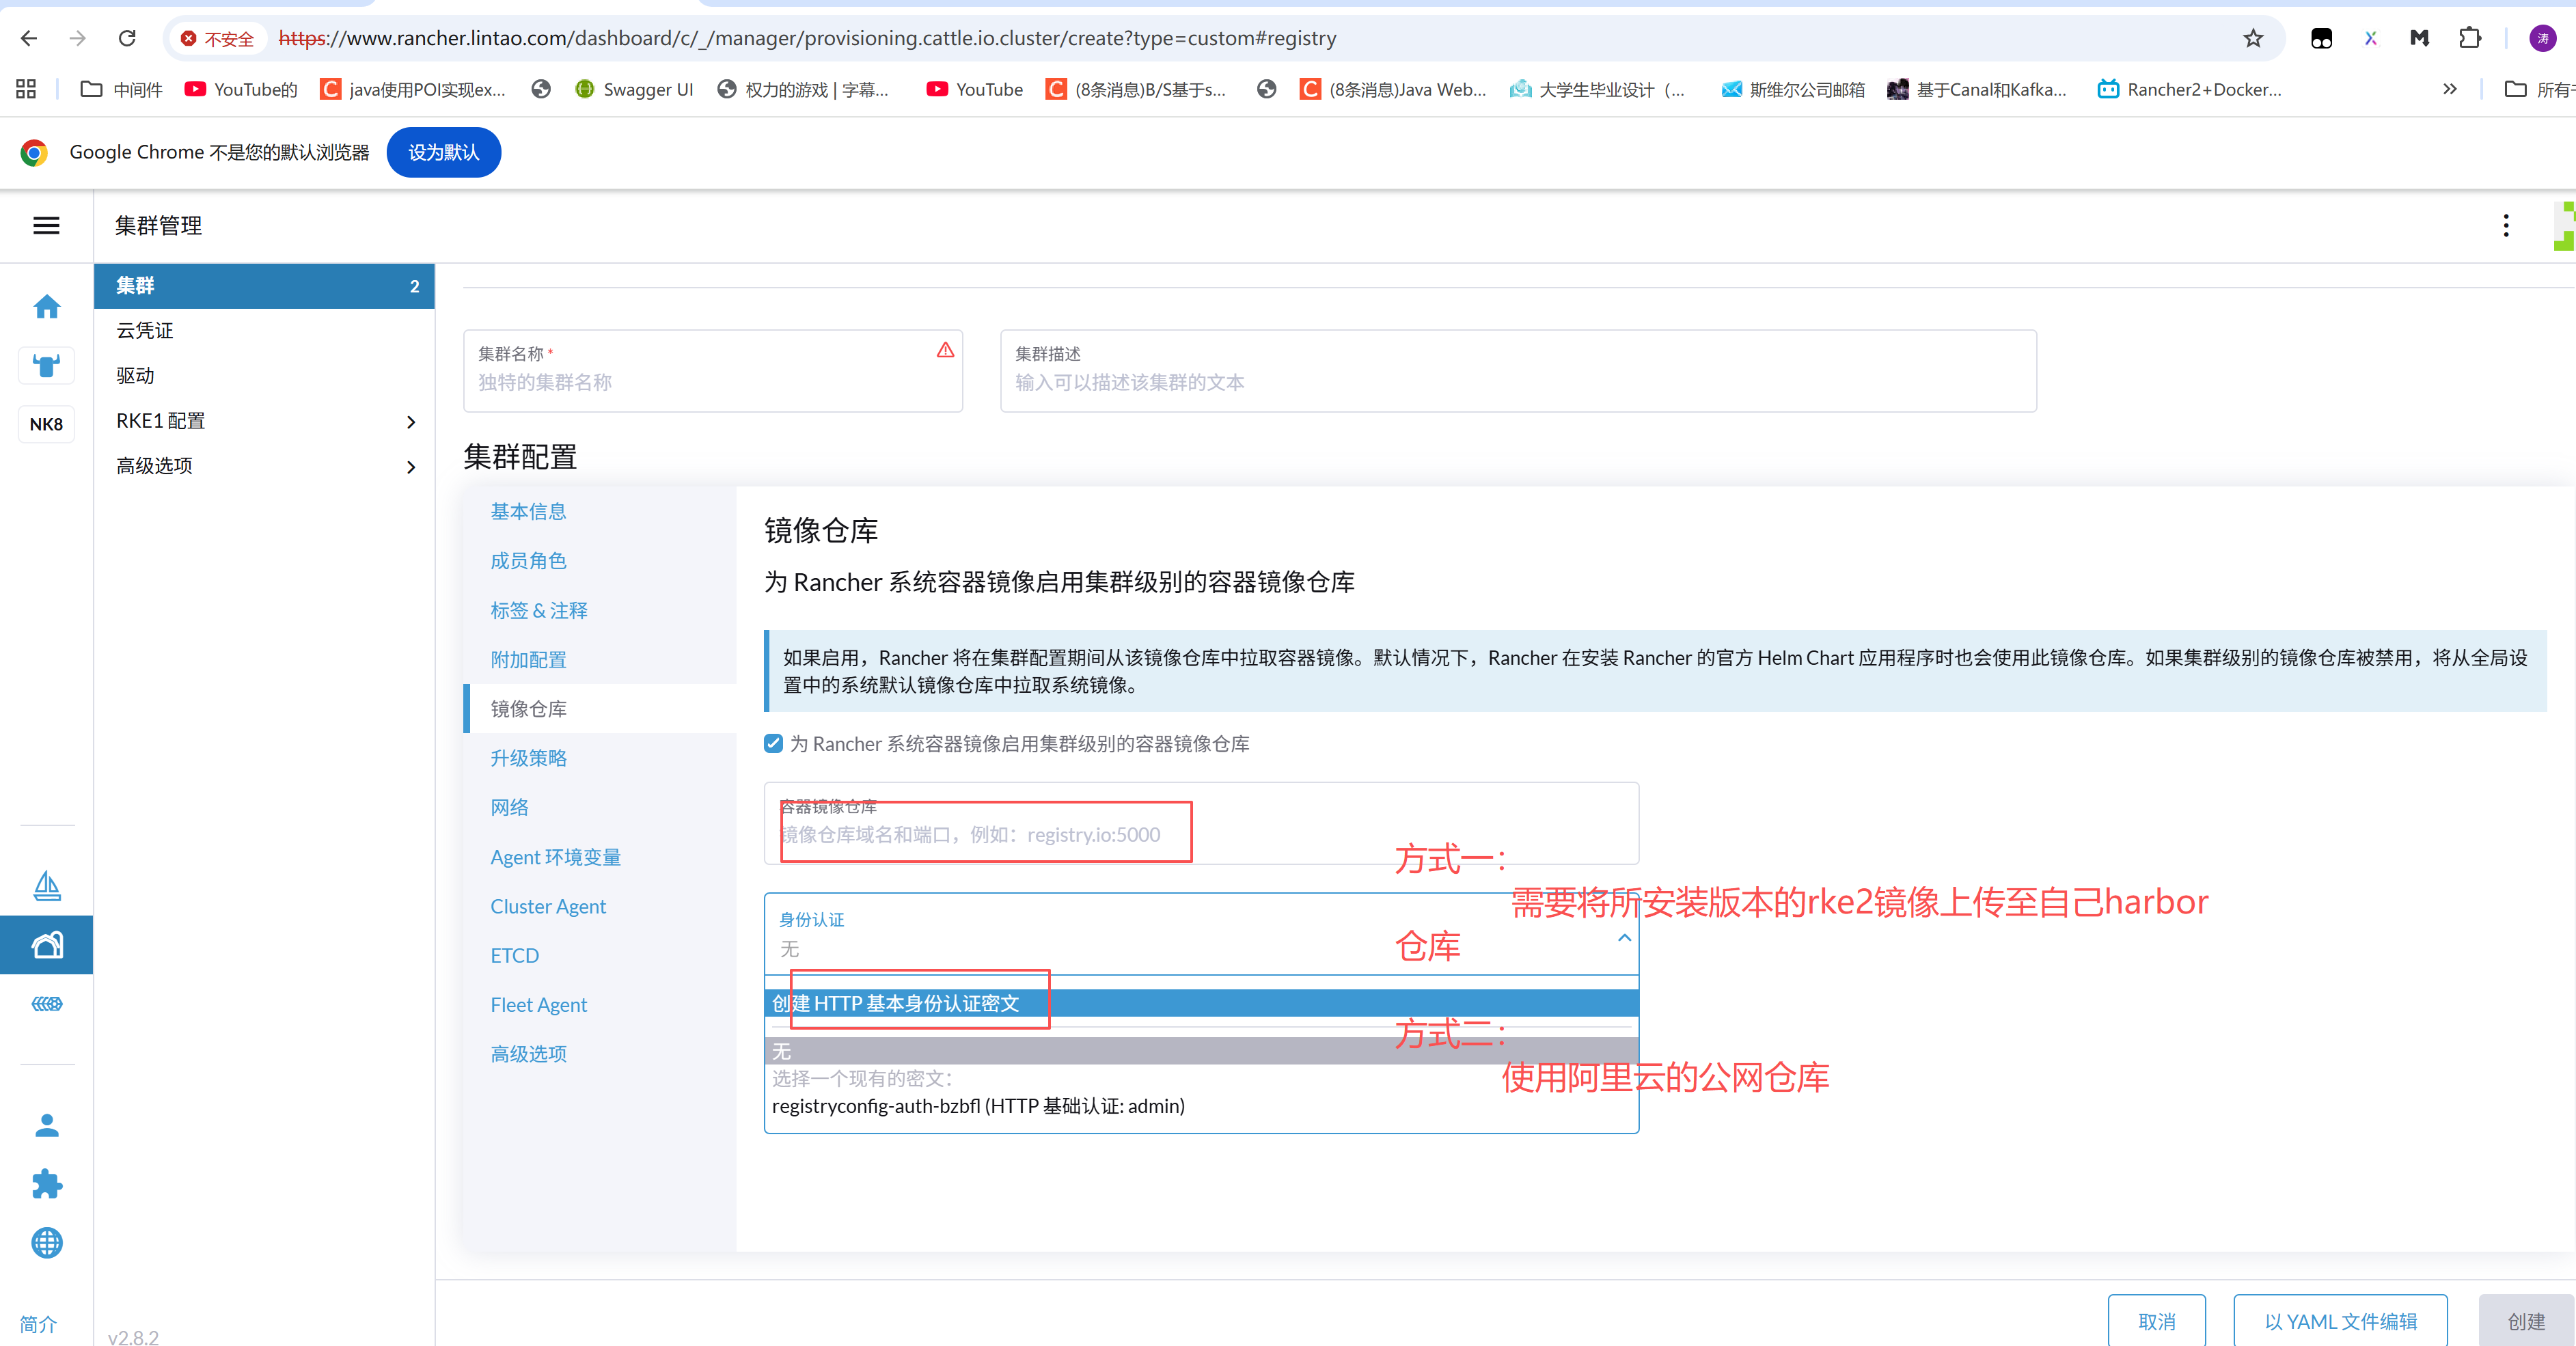Click the 创建 button
Image resolution: width=2576 pixels, height=1346 pixels.
2526,1321
